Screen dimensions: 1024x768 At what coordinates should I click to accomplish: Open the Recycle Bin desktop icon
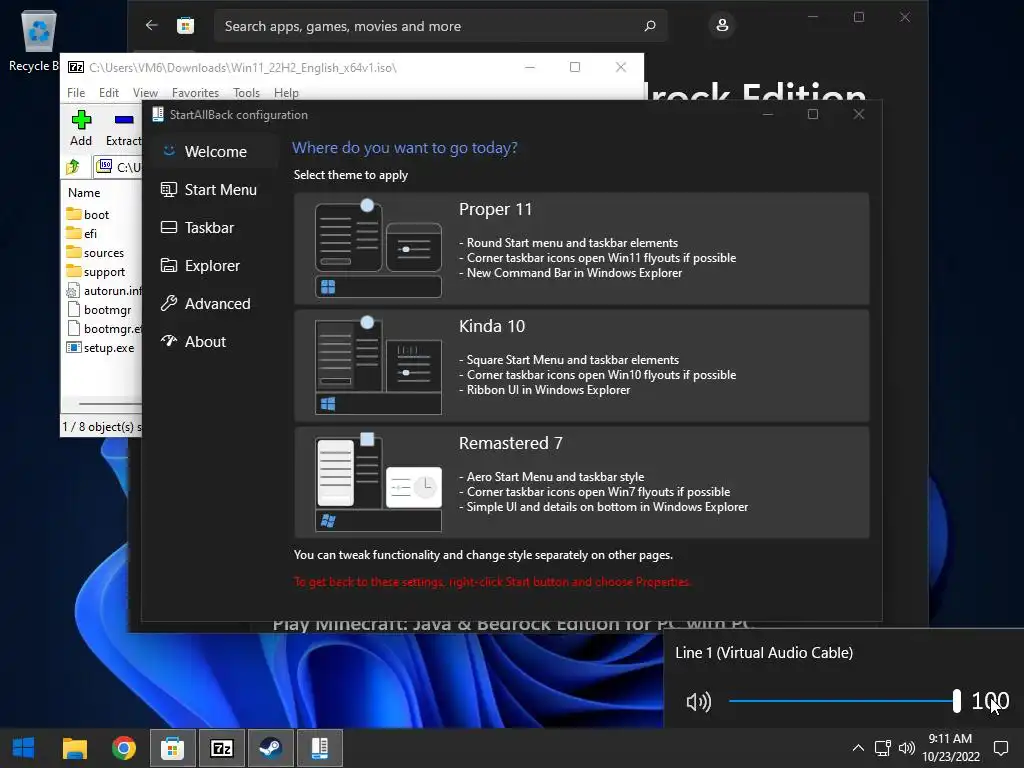point(37,40)
